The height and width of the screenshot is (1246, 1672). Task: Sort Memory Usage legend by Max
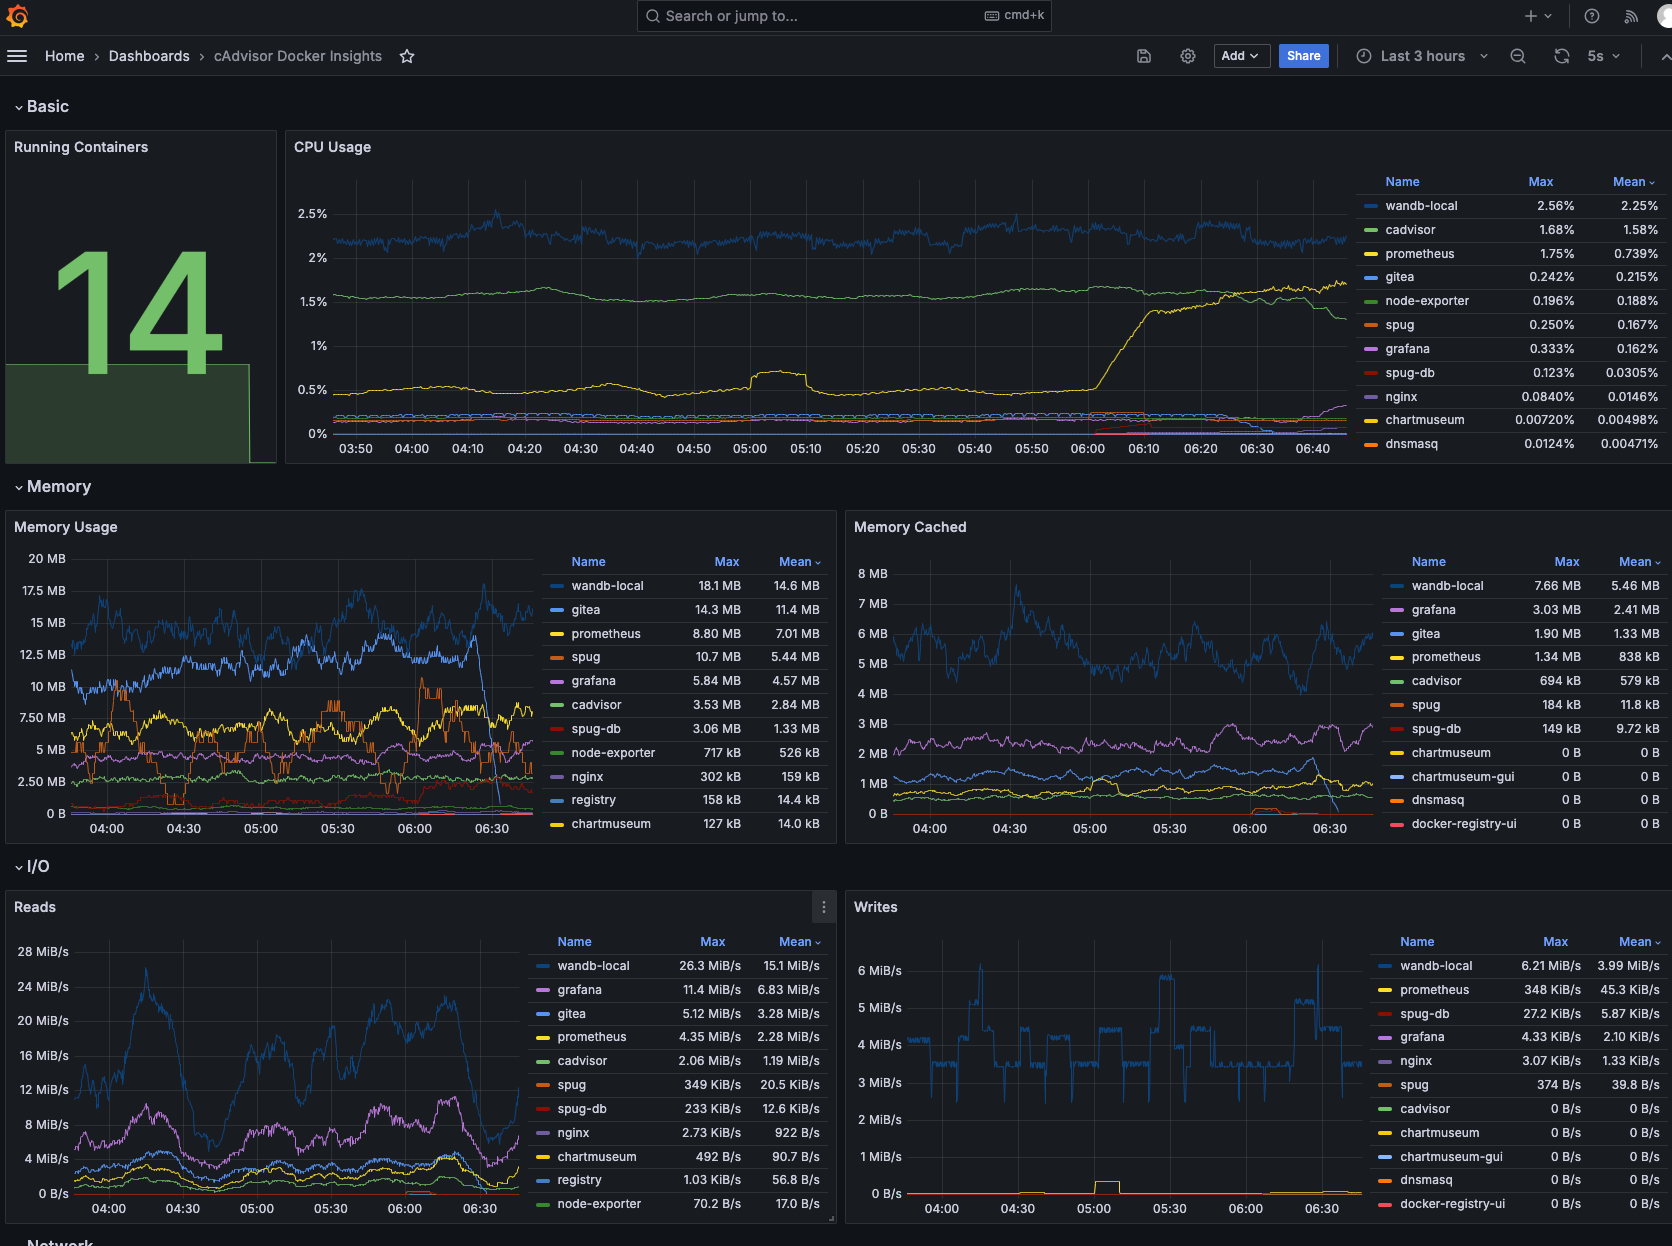coord(727,562)
